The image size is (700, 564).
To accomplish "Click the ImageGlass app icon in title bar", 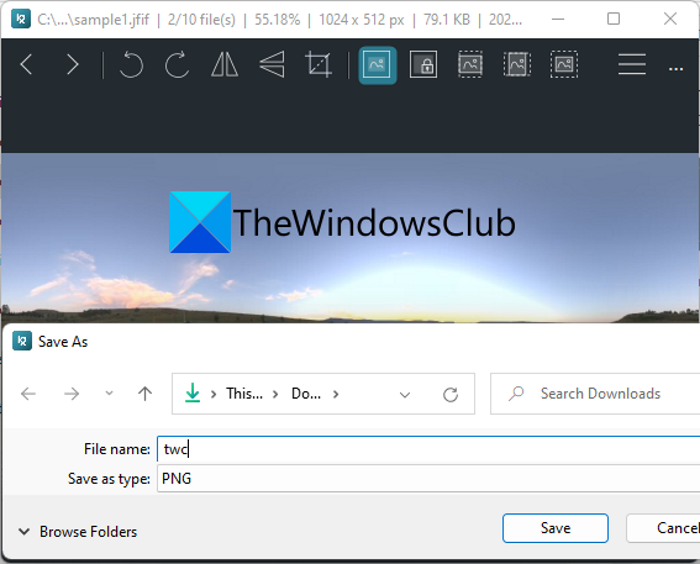I will click(21, 19).
